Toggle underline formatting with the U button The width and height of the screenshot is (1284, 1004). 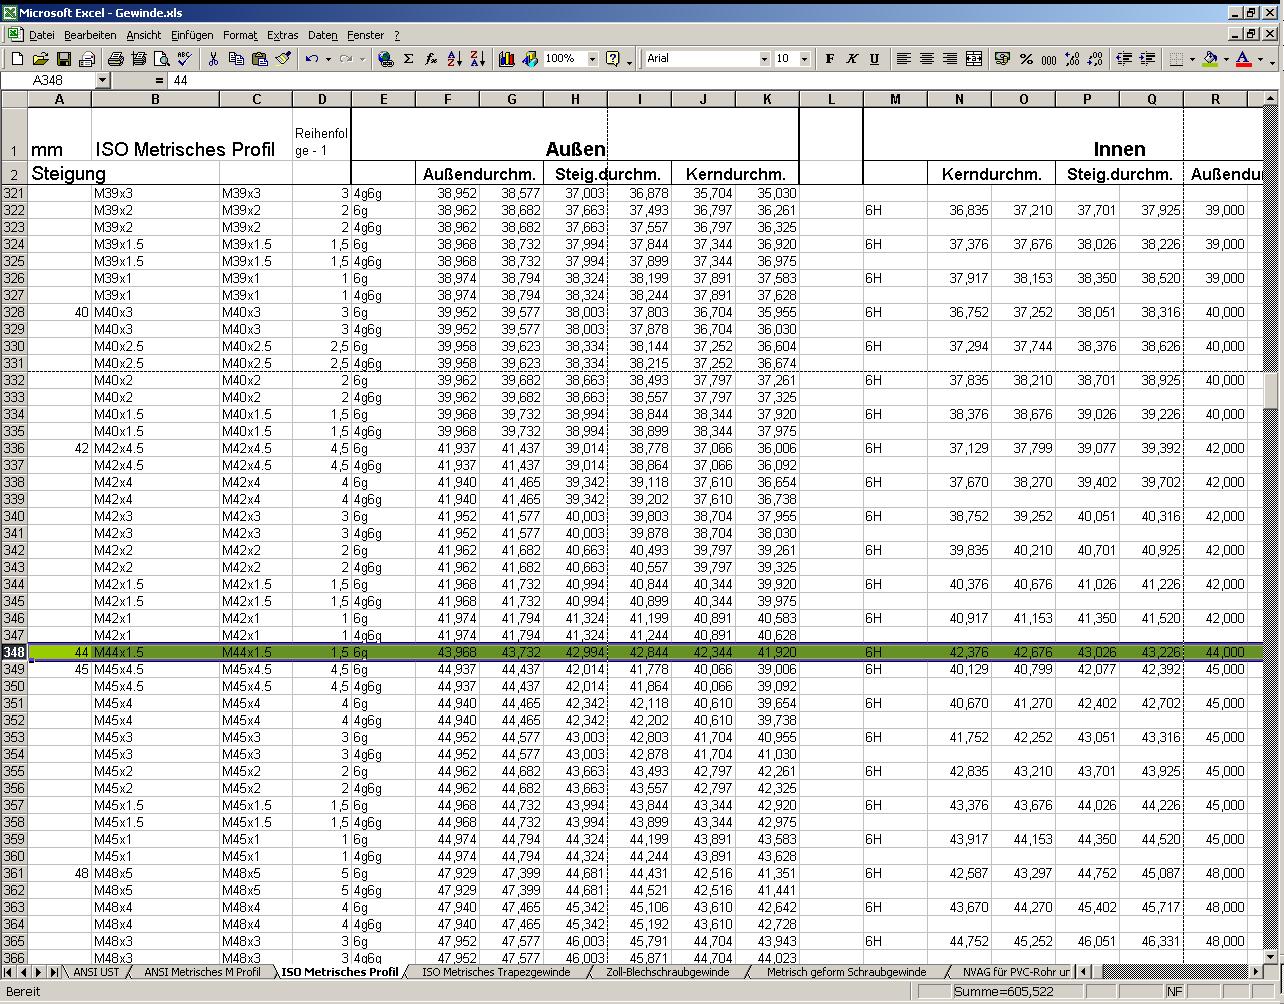874,59
